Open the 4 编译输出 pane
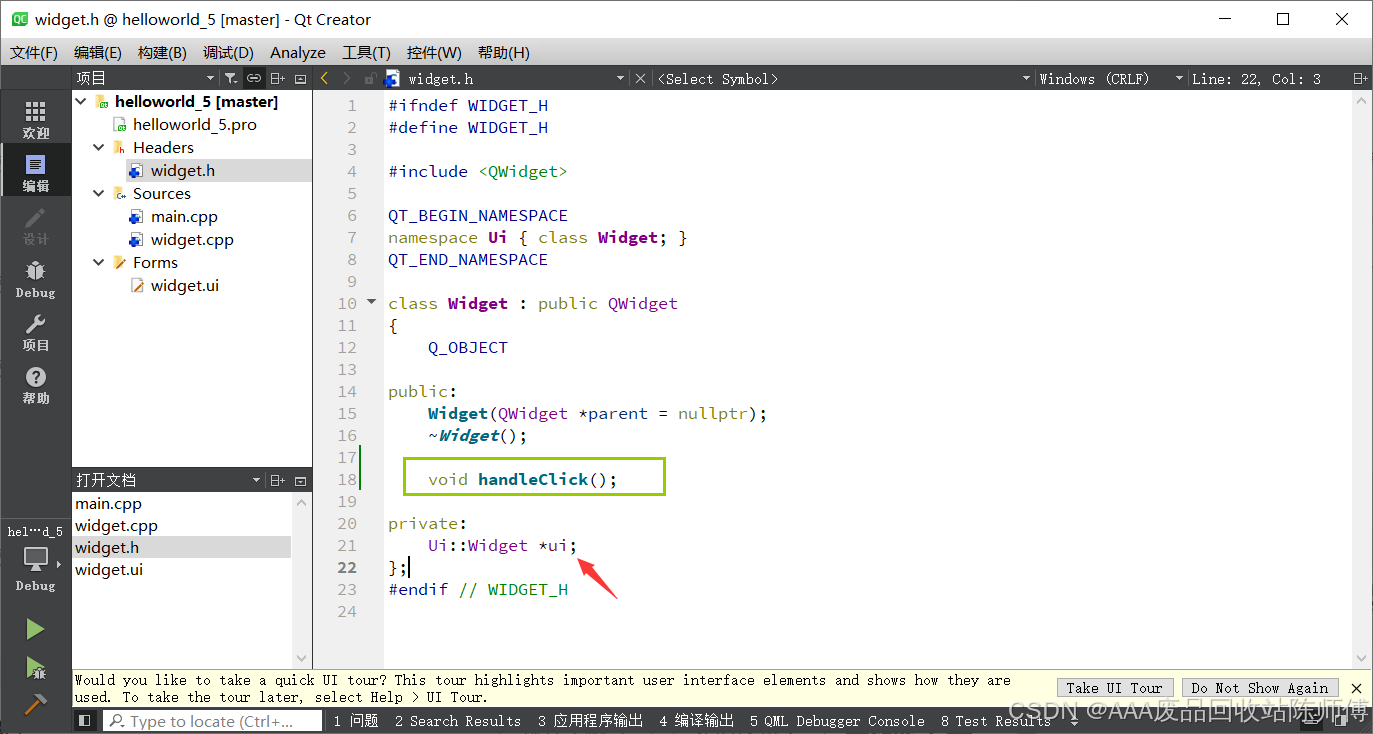The image size is (1373, 734). coord(697,720)
